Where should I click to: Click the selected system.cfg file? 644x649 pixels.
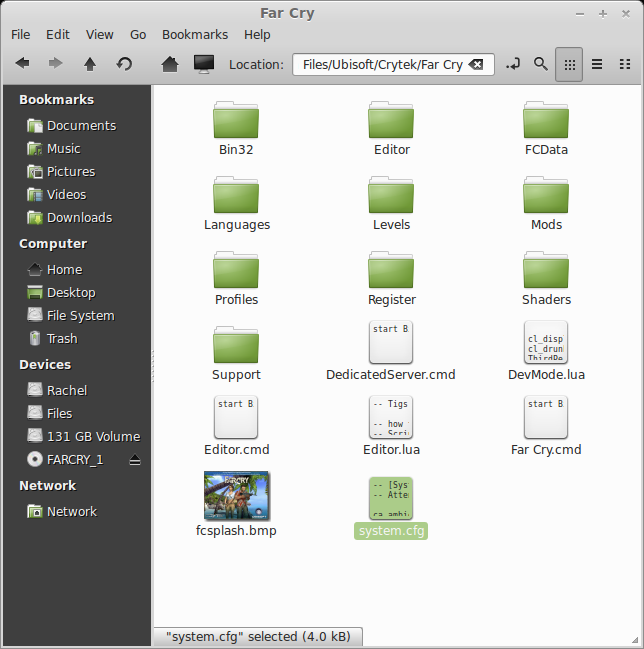(391, 508)
